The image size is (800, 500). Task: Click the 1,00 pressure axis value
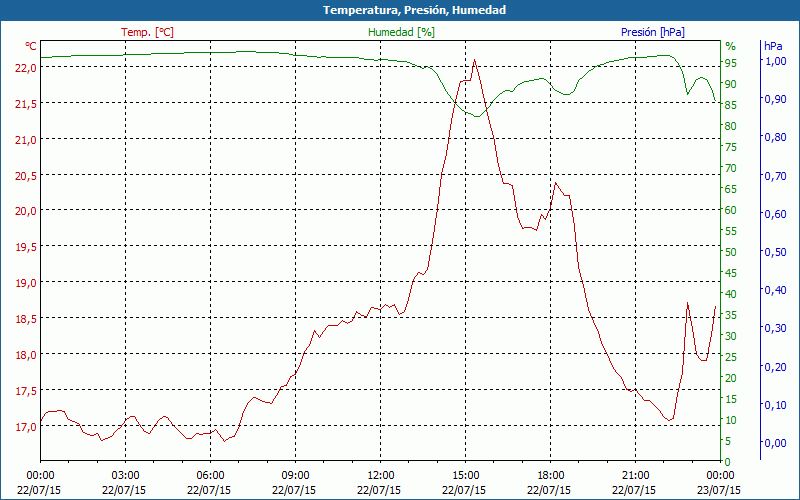[x=775, y=61]
